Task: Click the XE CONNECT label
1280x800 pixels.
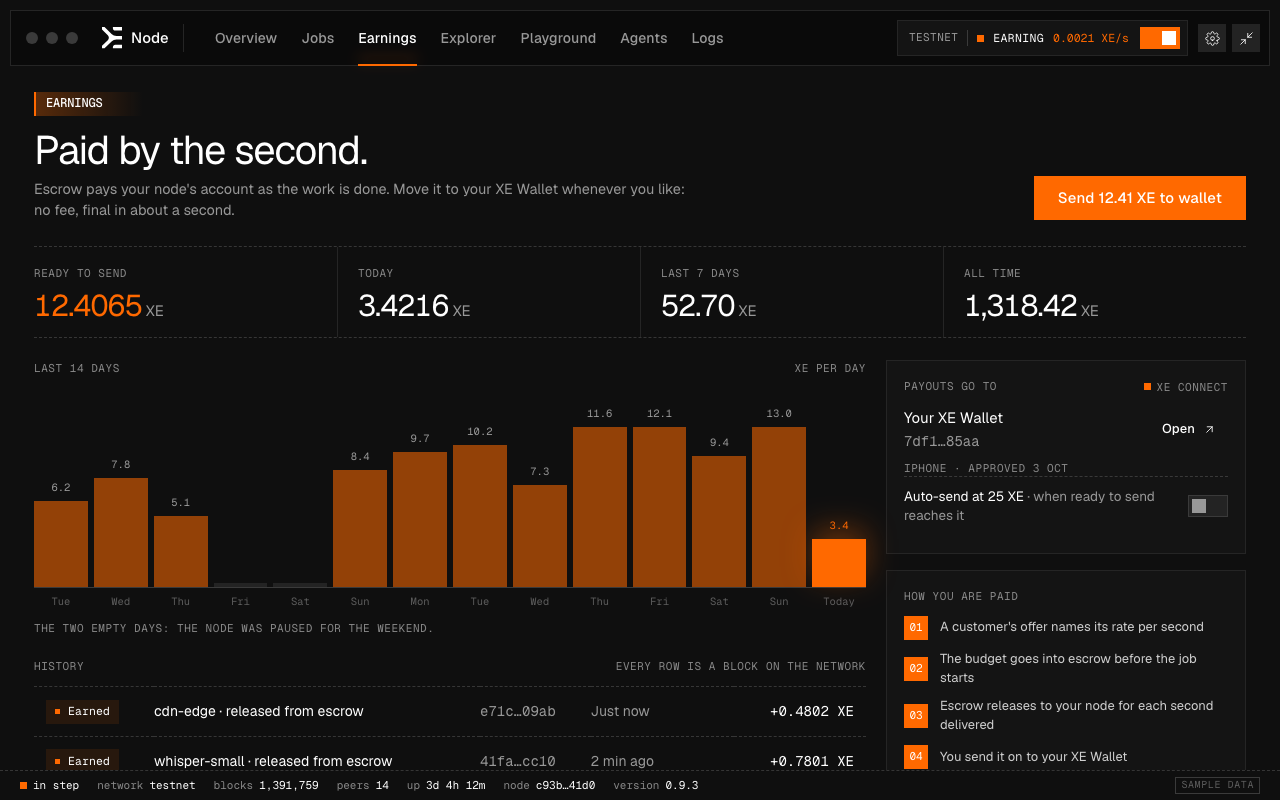Action: point(1186,387)
